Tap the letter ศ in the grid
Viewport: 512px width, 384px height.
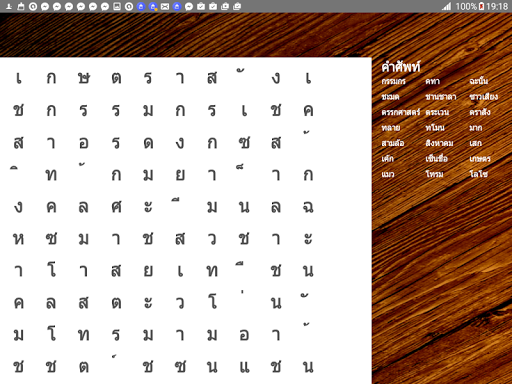coord(116,207)
